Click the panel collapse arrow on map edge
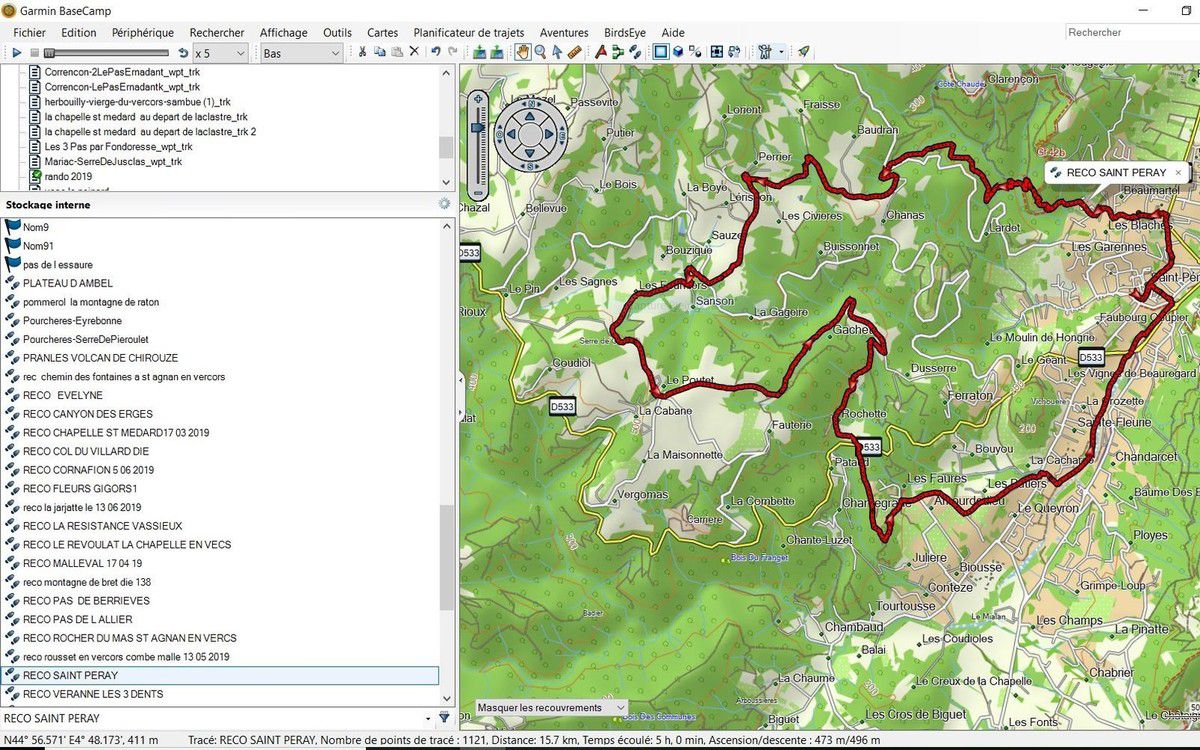The height and width of the screenshot is (750, 1200). coord(461,381)
